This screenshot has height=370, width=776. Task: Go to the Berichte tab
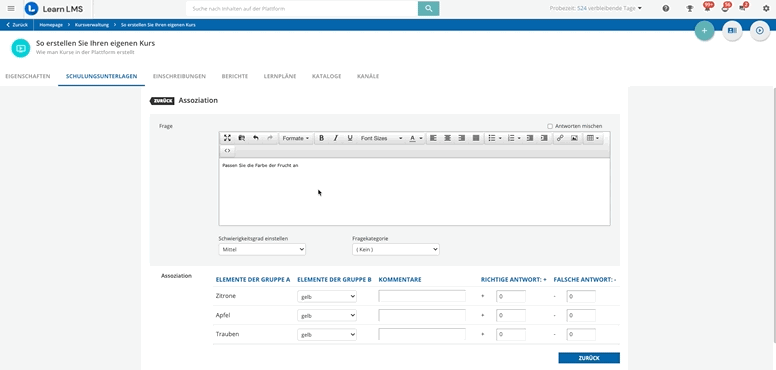point(235,76)
